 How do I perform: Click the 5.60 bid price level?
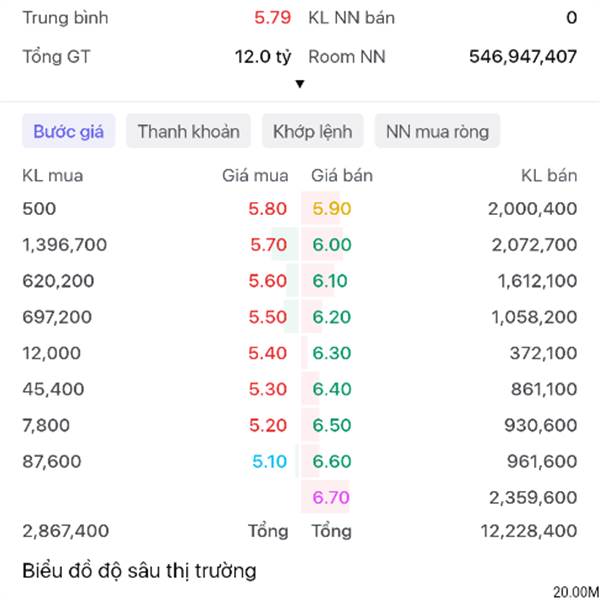coord(268,281)
